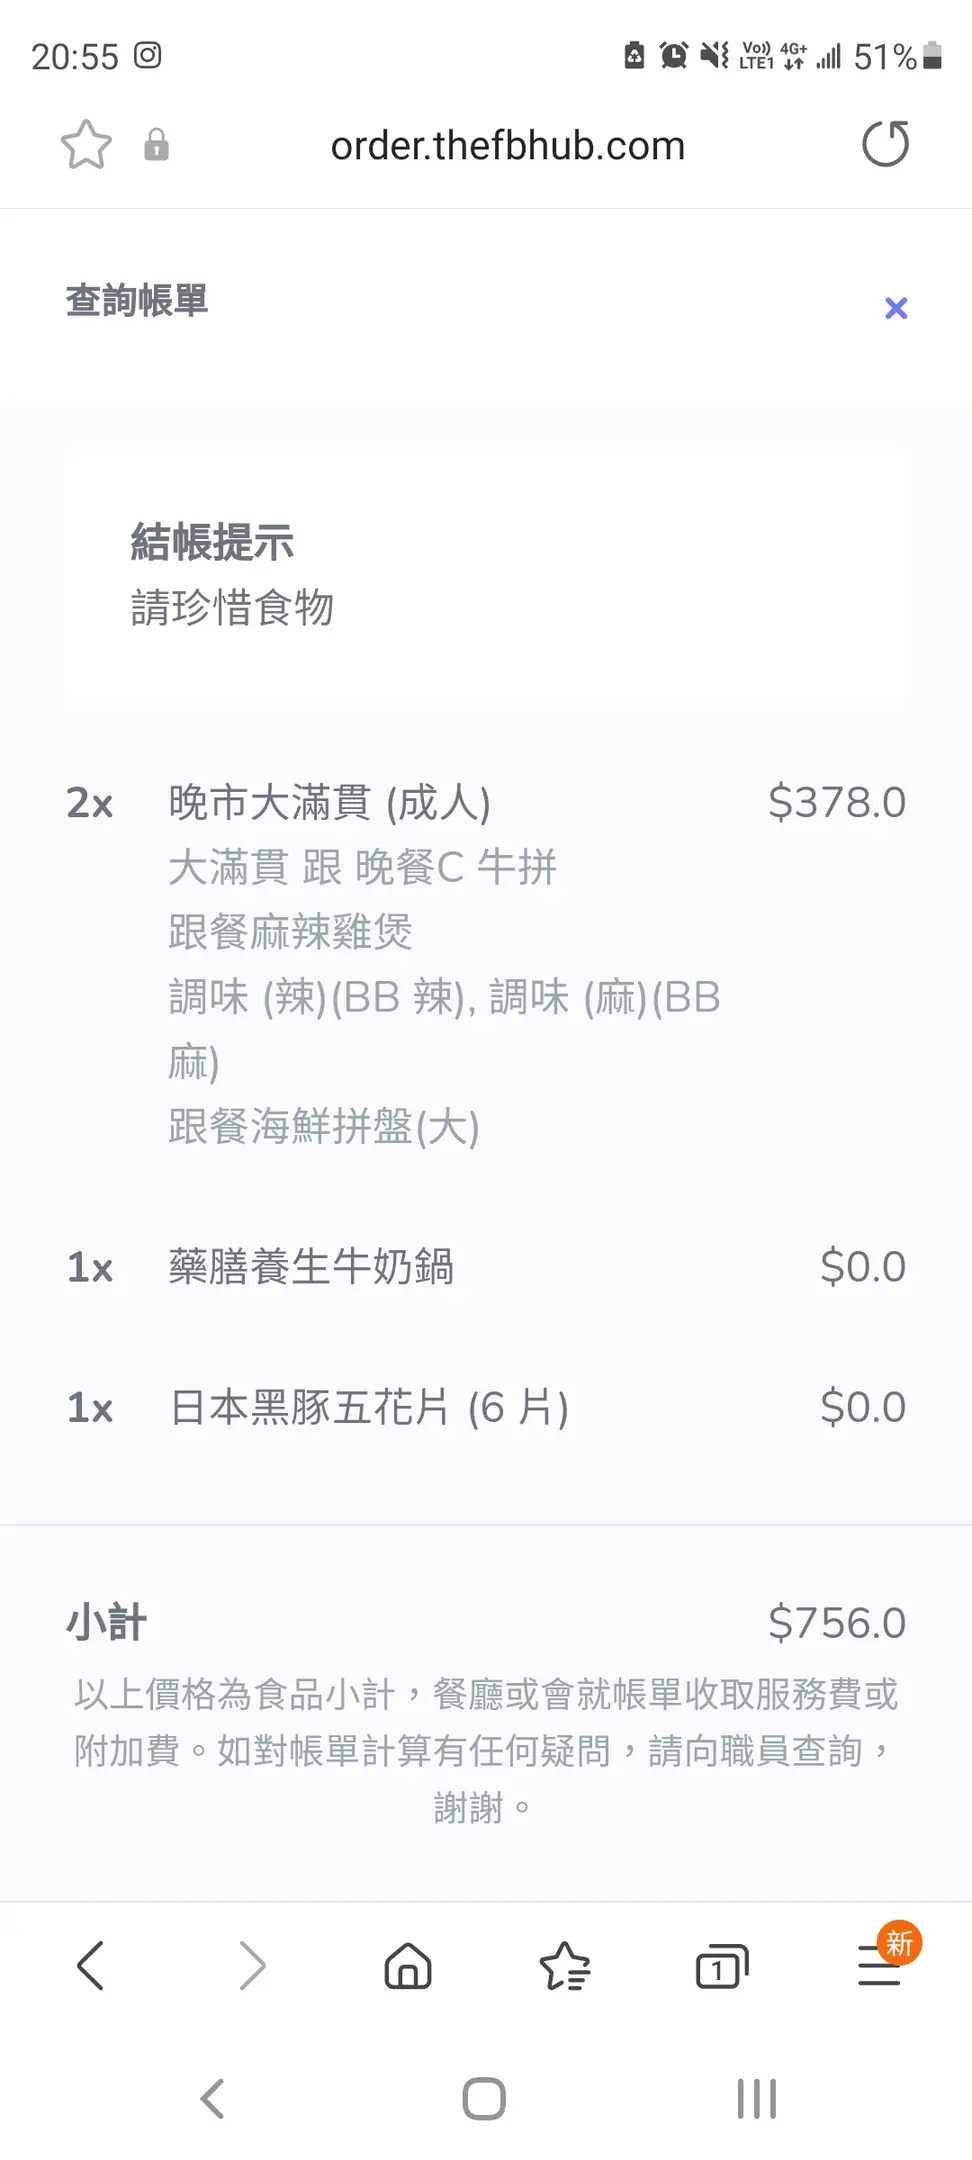Open Android recent apps button
Screen dimensions: 972x2160
(756, 2098)
